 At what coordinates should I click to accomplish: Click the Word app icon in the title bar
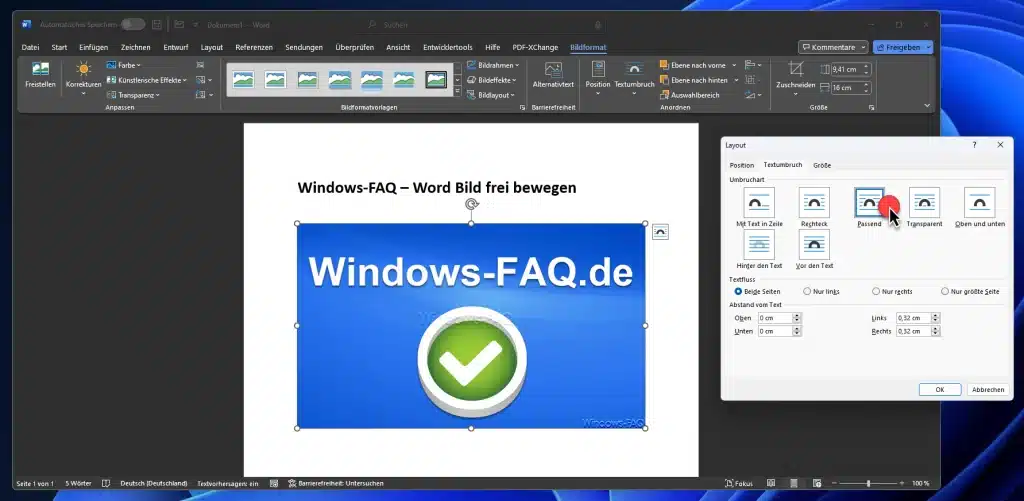26,25
